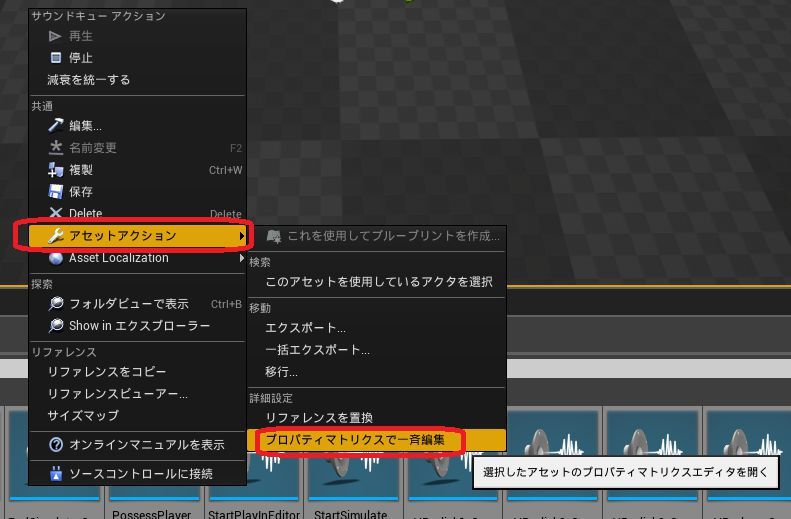This screenshot has height=519, width=791.
Task: Open the Asset Localization menu entry
Action: [137, 258]
